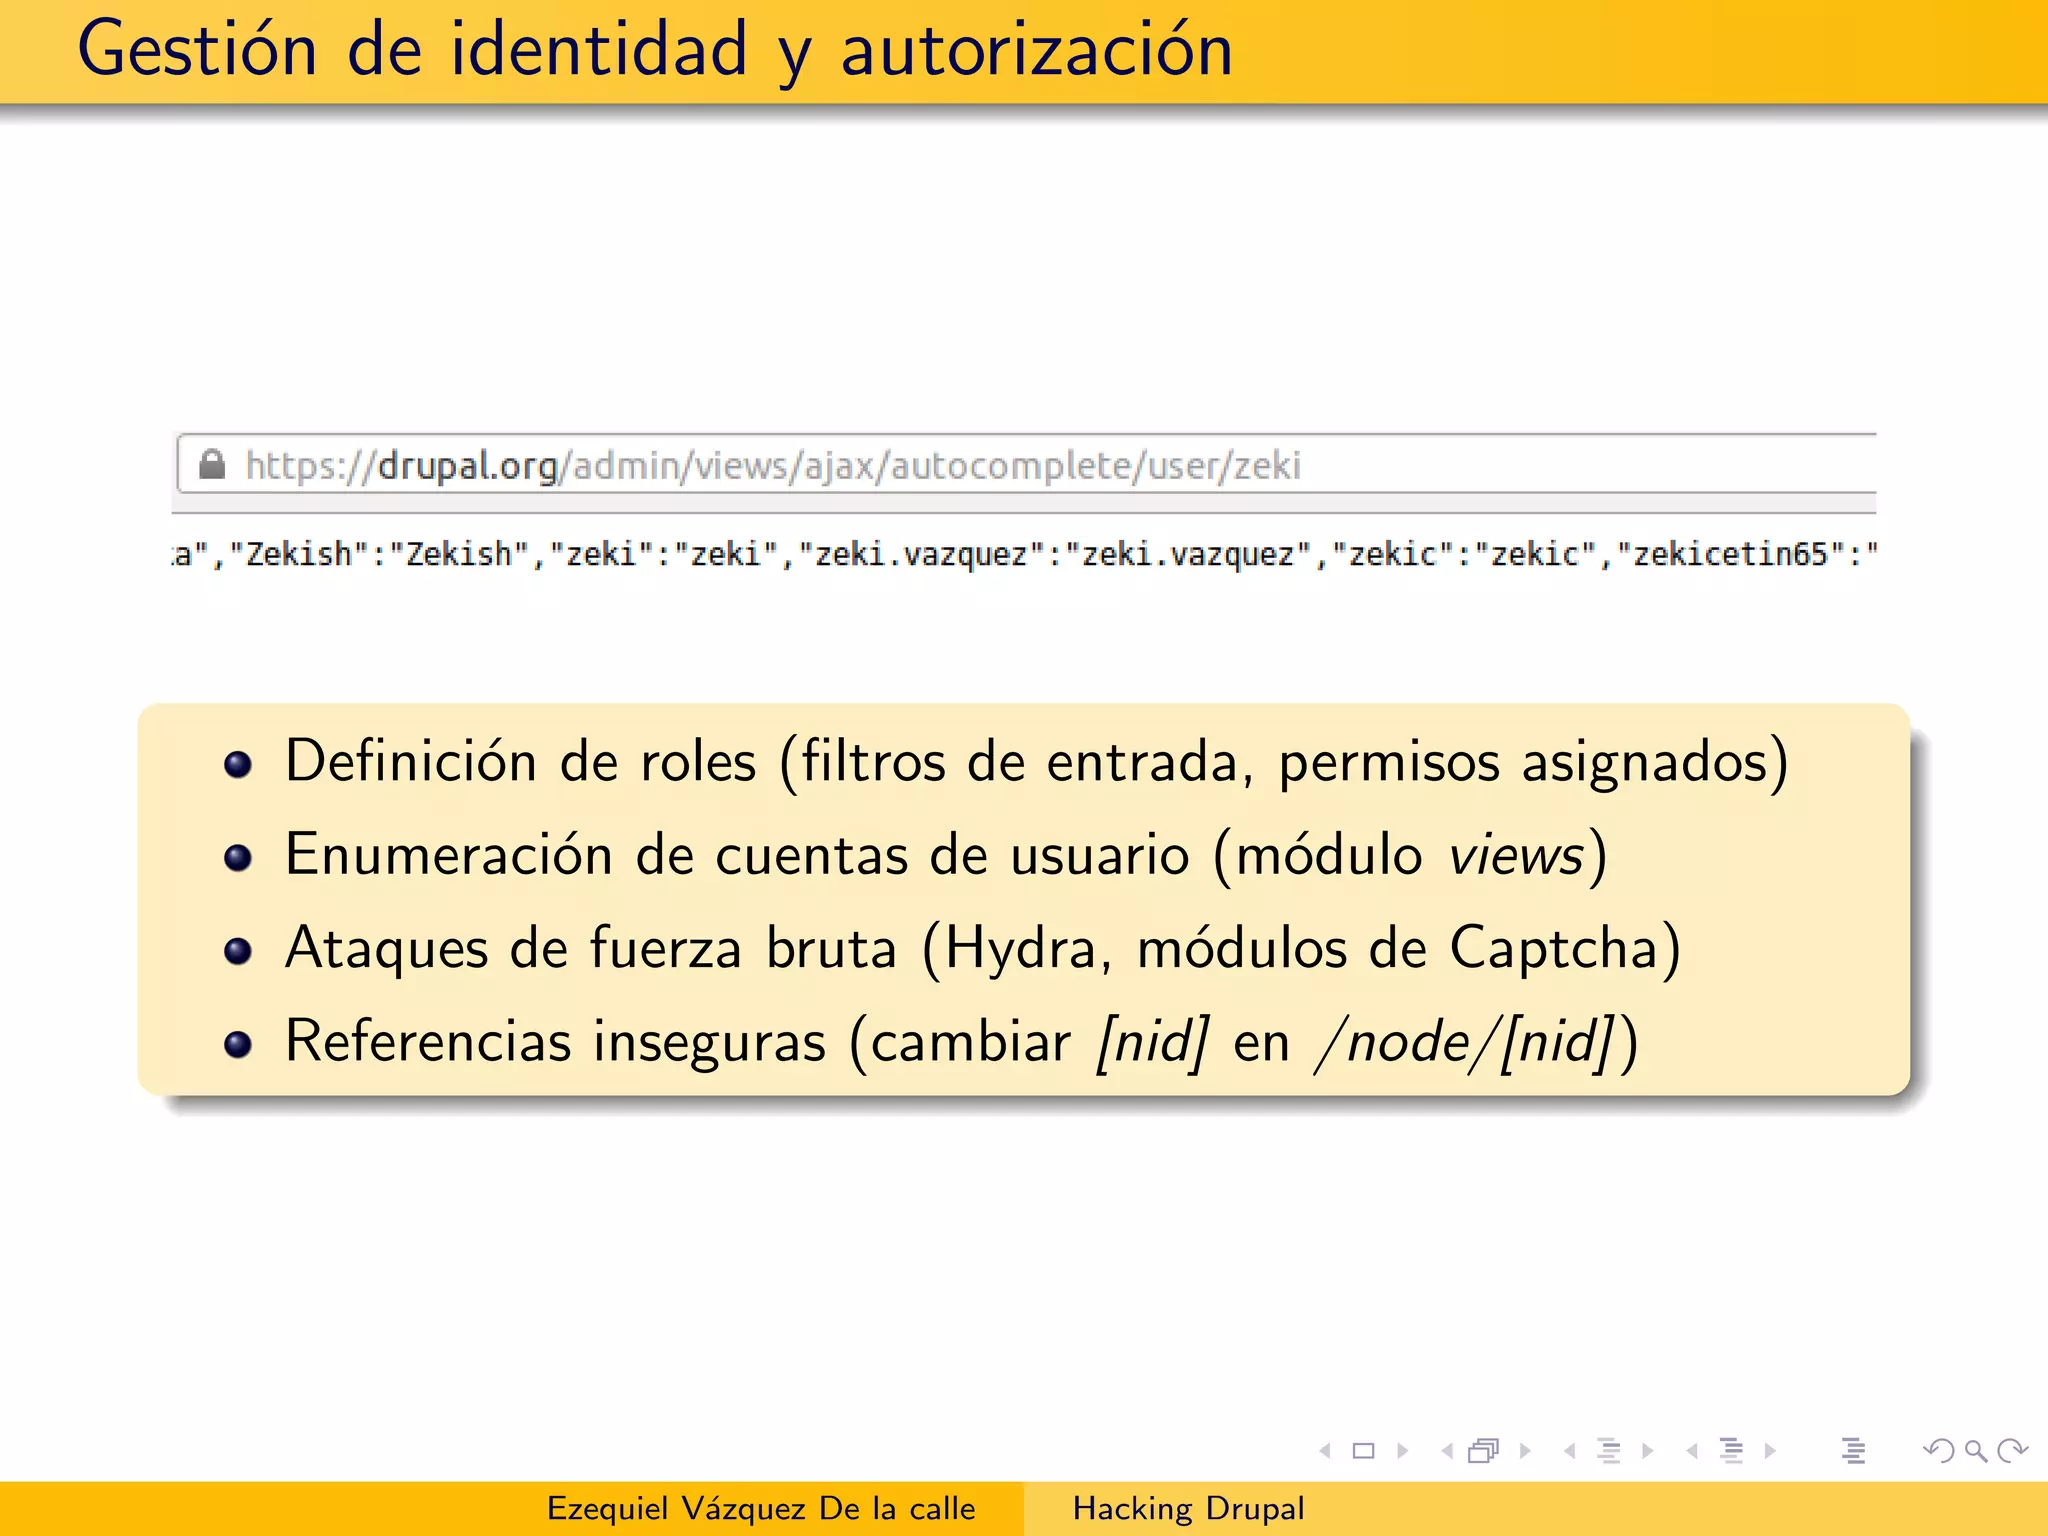
Task: Go to next section arrow
Action: pyautogui.click(x=1770, y=1451)
